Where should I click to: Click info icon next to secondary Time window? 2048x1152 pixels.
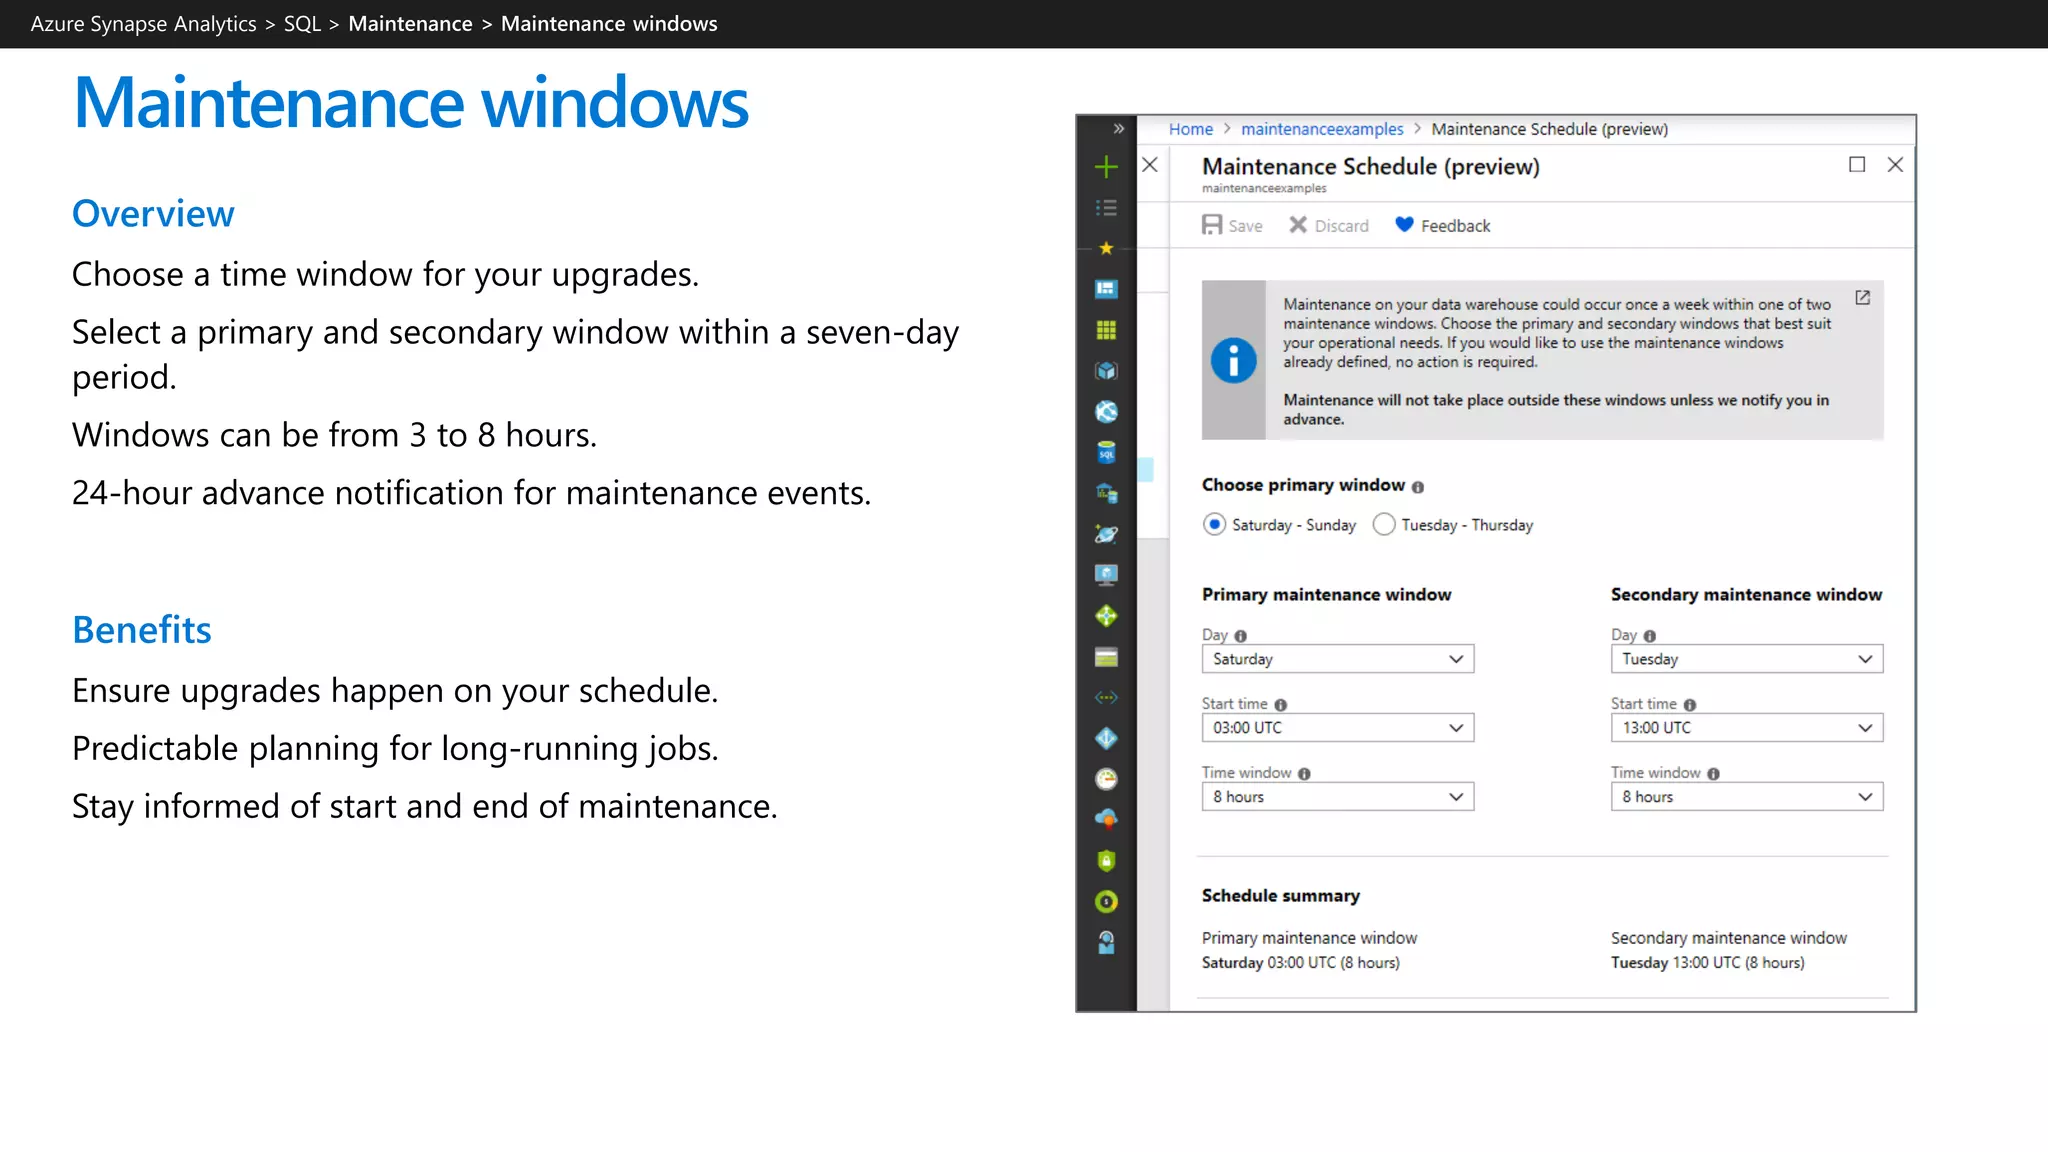tap(1713, 774)
